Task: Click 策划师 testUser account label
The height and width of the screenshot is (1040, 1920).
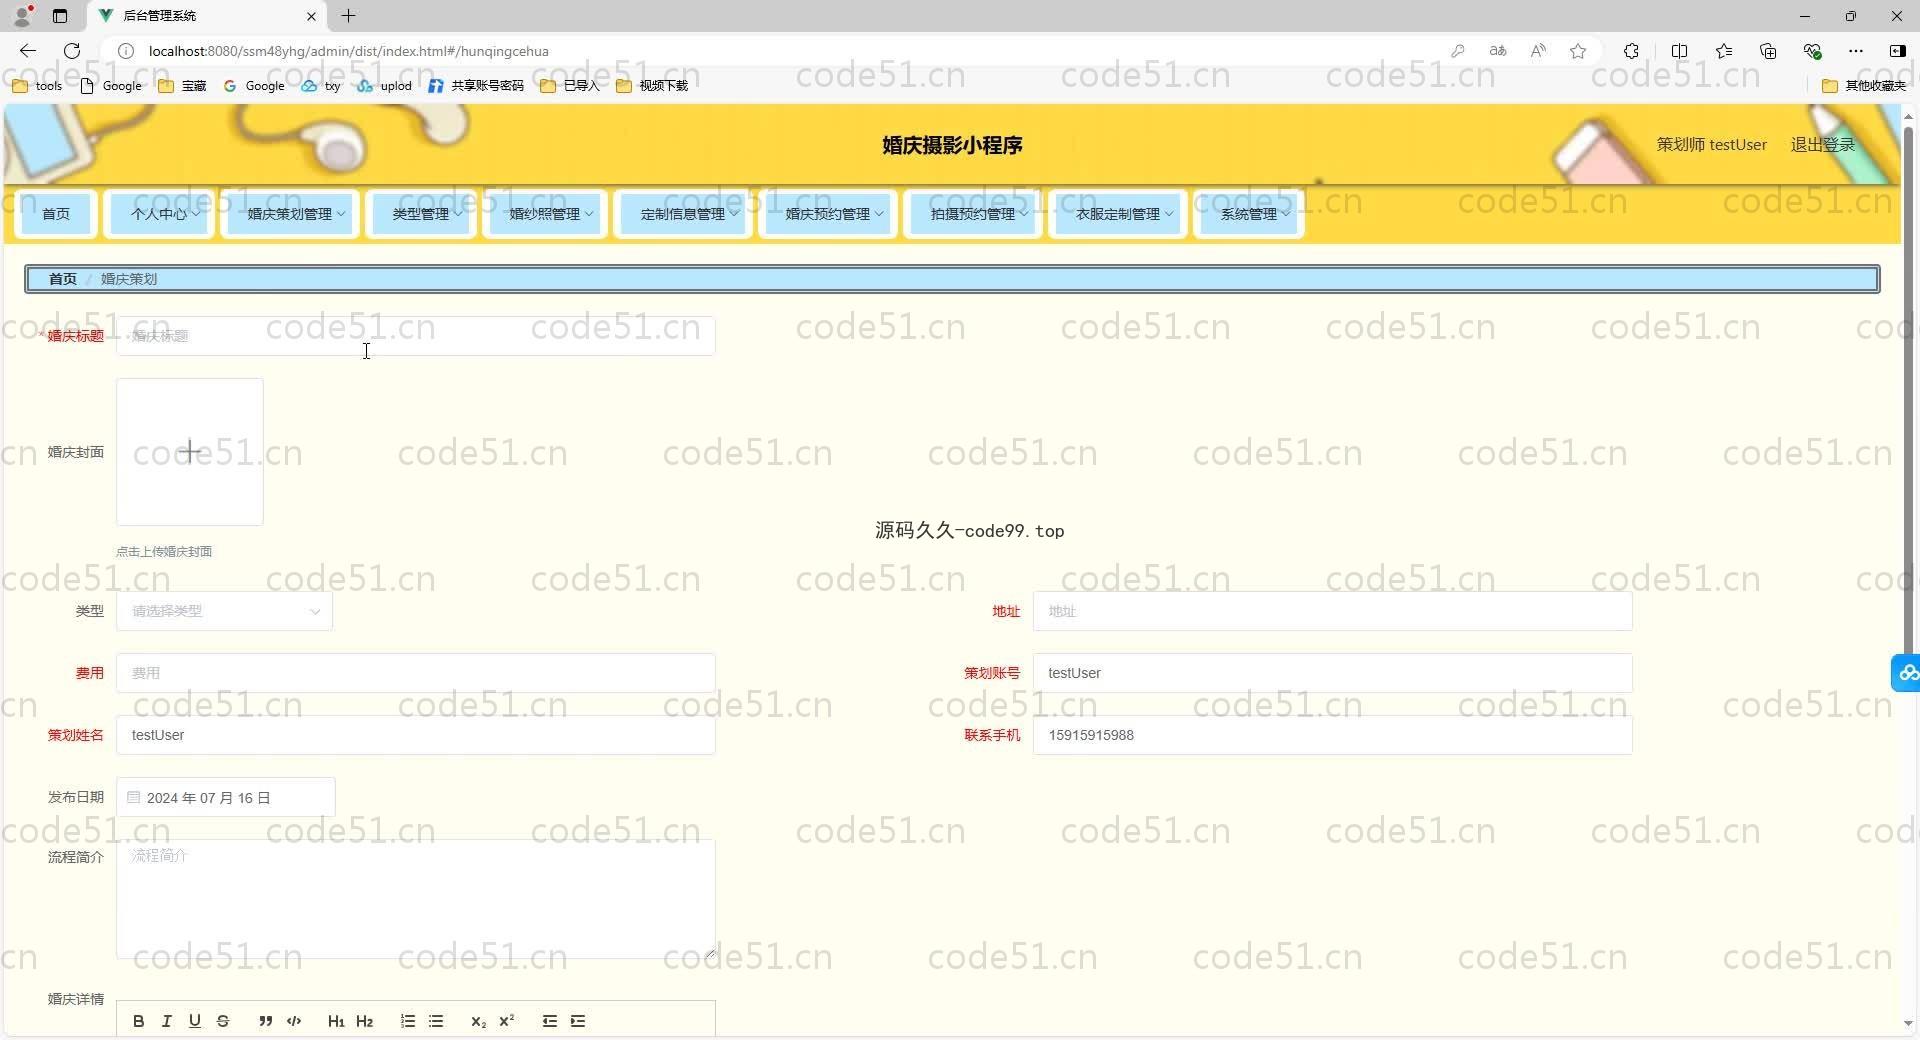Action: [x=1711, y=145]
